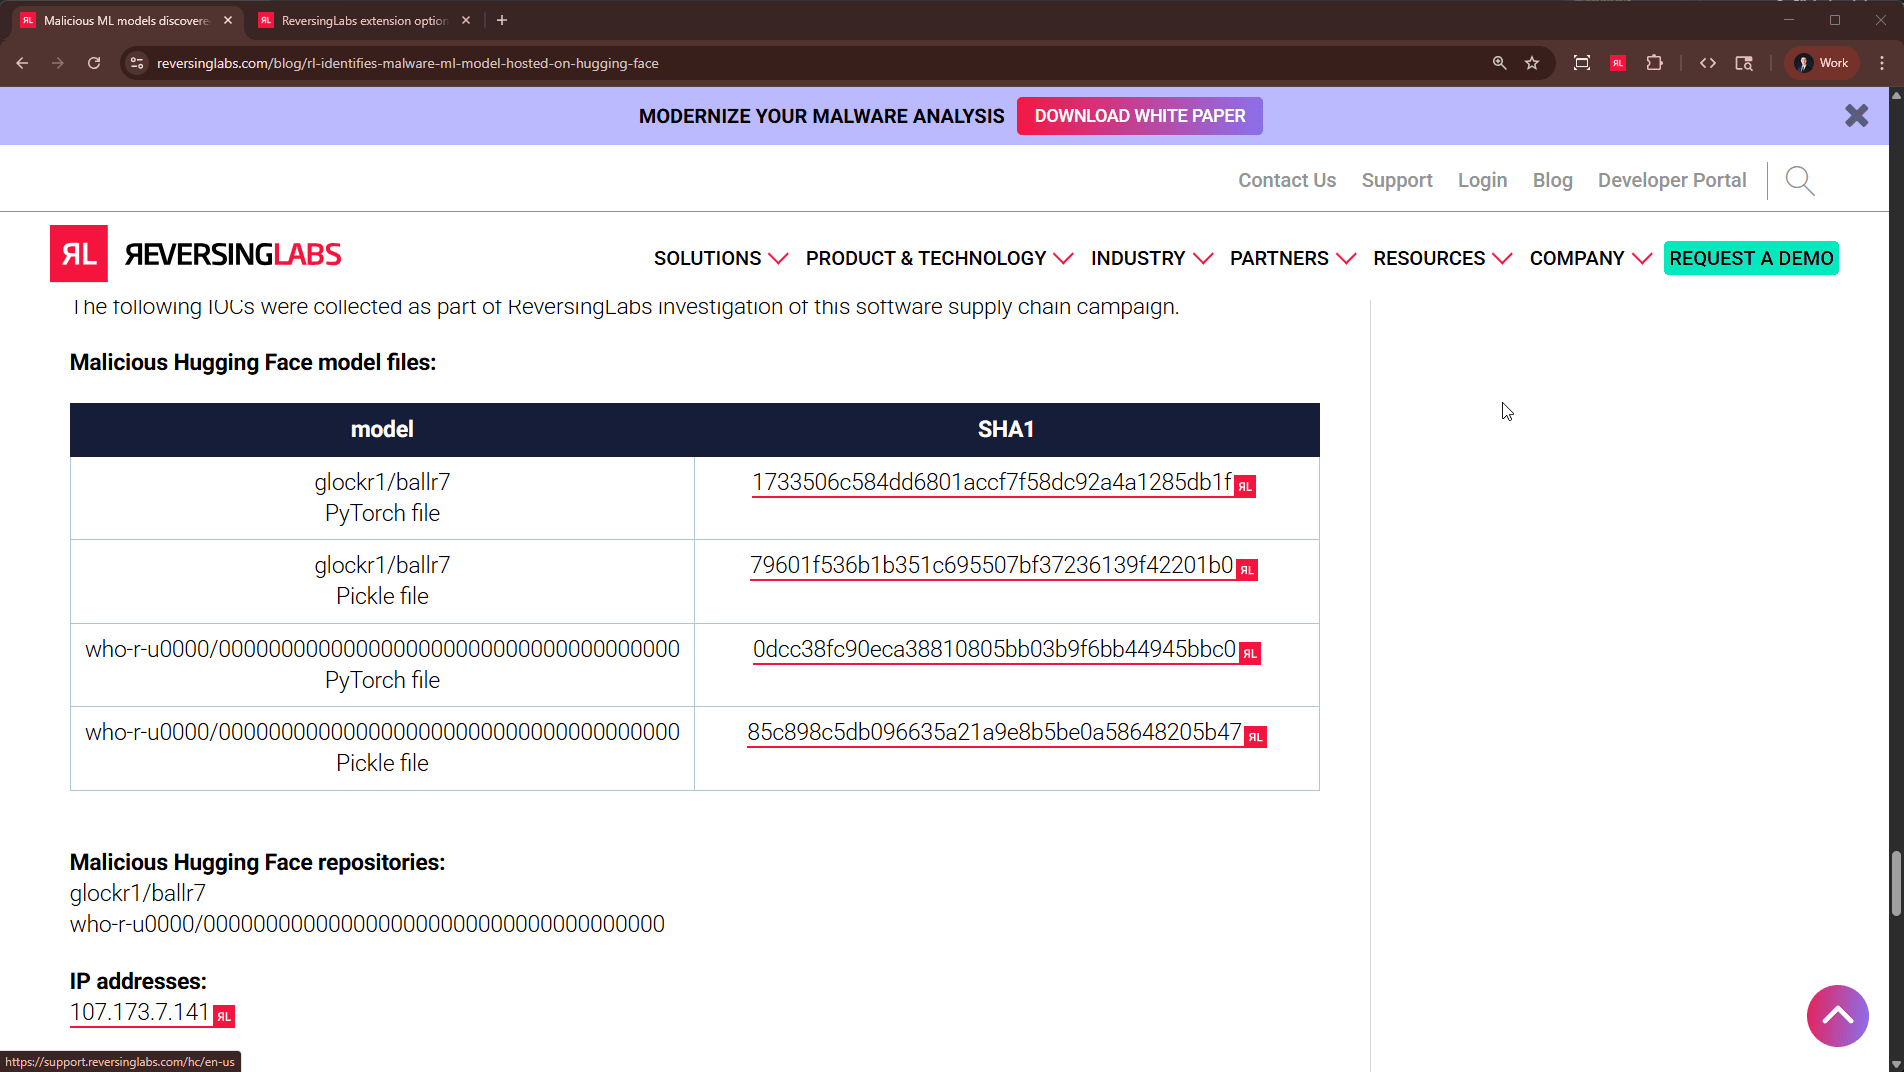Viewport: 1904px width, 1072px height.
Task: Click the REQUEST A DEMO button
Action: click(1751, 258)
